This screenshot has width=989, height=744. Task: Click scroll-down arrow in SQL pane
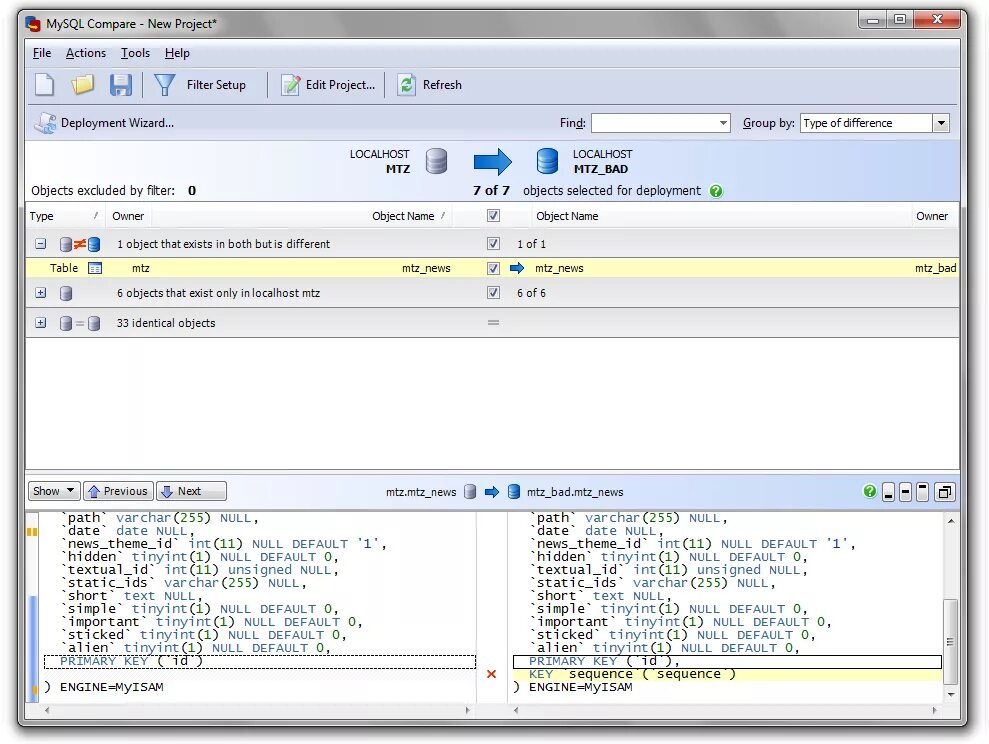[x=951, y=694]
